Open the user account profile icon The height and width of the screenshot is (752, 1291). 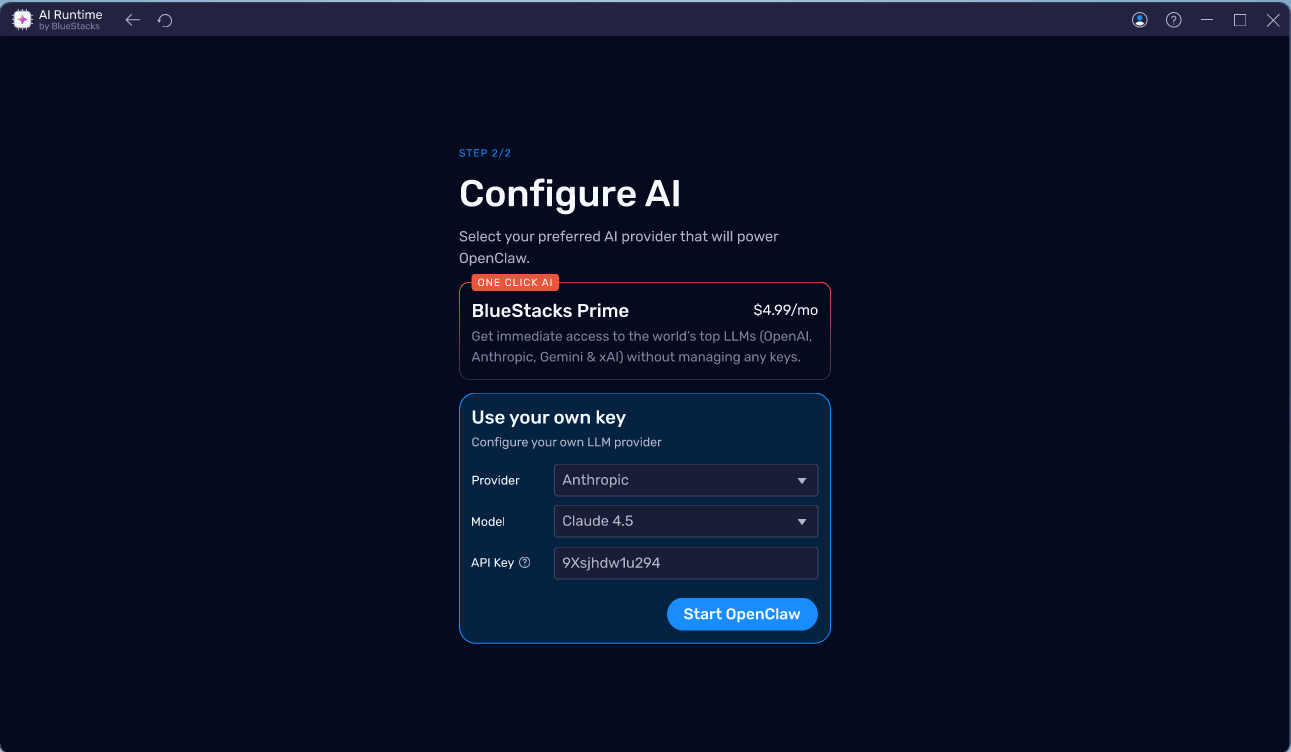pos(1139,20)
